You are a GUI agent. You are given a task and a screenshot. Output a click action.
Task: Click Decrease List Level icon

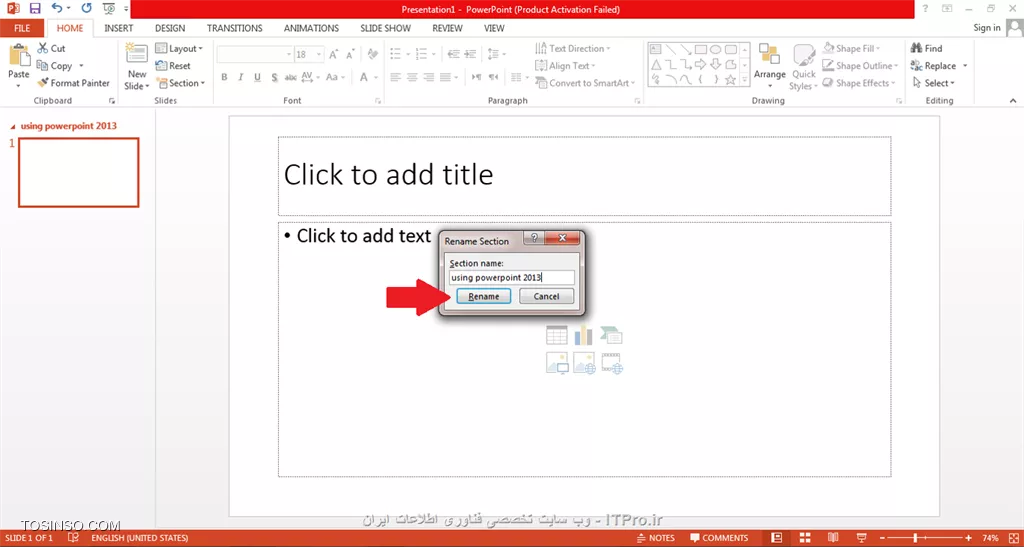point(453,54)
